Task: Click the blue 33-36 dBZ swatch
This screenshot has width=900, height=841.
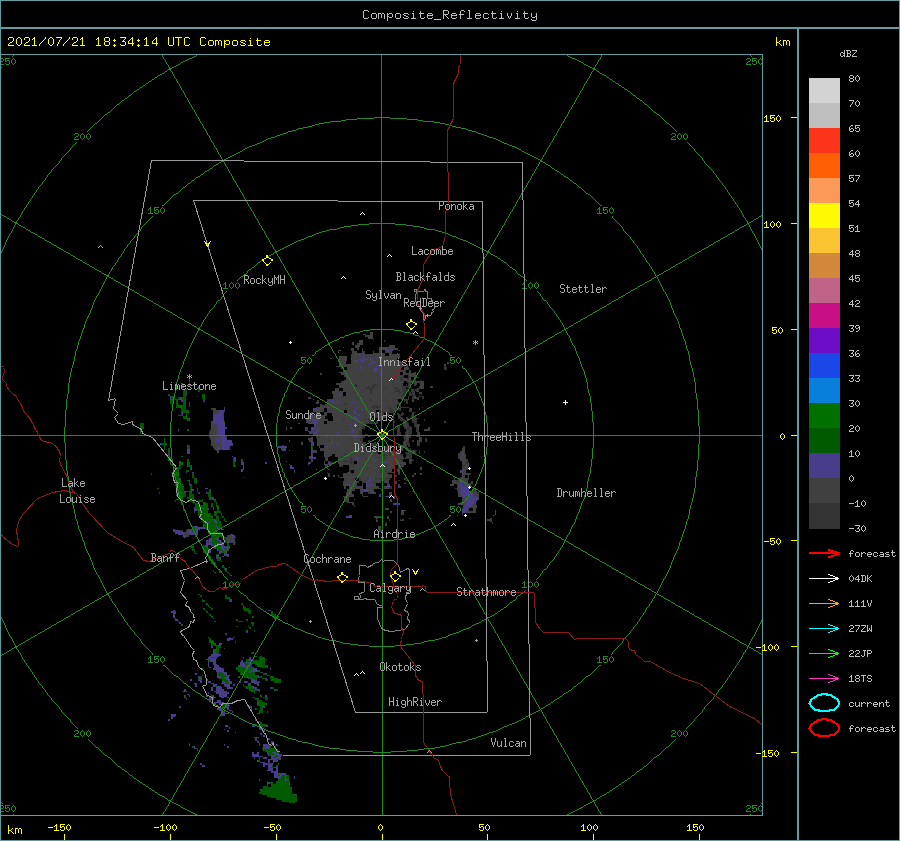Action: (824, 366)
